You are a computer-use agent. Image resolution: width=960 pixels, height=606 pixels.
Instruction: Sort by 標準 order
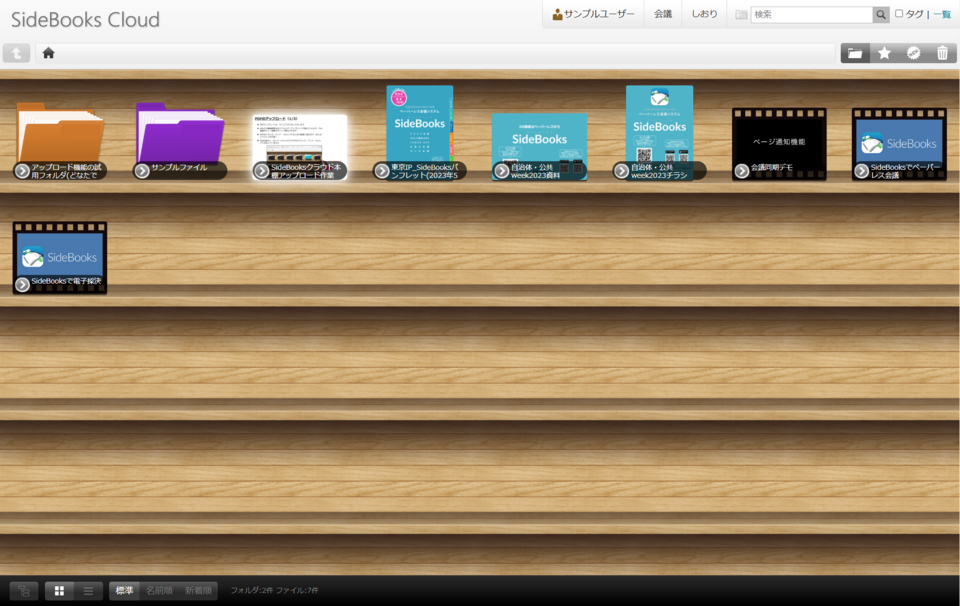[x=124, y=591]
